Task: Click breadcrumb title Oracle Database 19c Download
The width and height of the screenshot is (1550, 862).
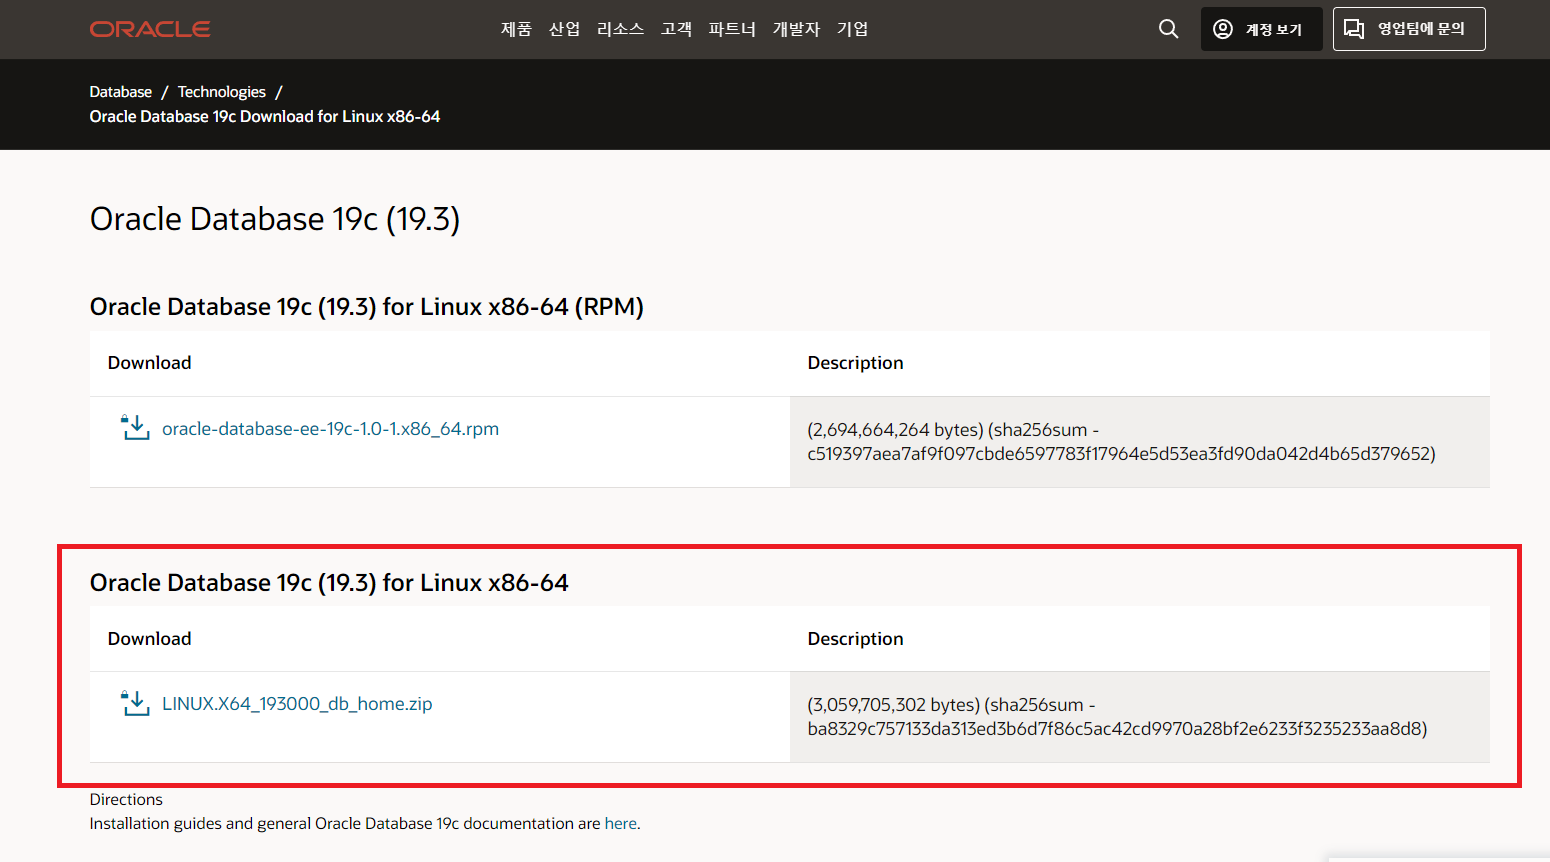Action: coord(265,117)
